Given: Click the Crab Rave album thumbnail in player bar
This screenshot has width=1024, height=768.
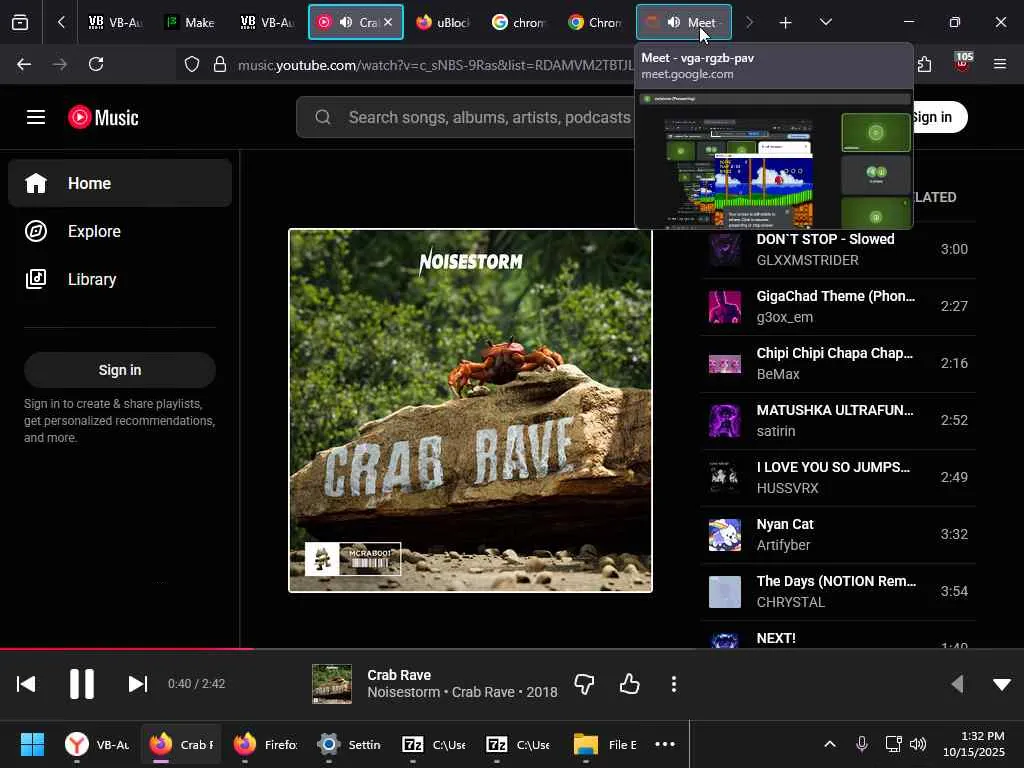Looking at the screenshot, I should pos(332,684).
